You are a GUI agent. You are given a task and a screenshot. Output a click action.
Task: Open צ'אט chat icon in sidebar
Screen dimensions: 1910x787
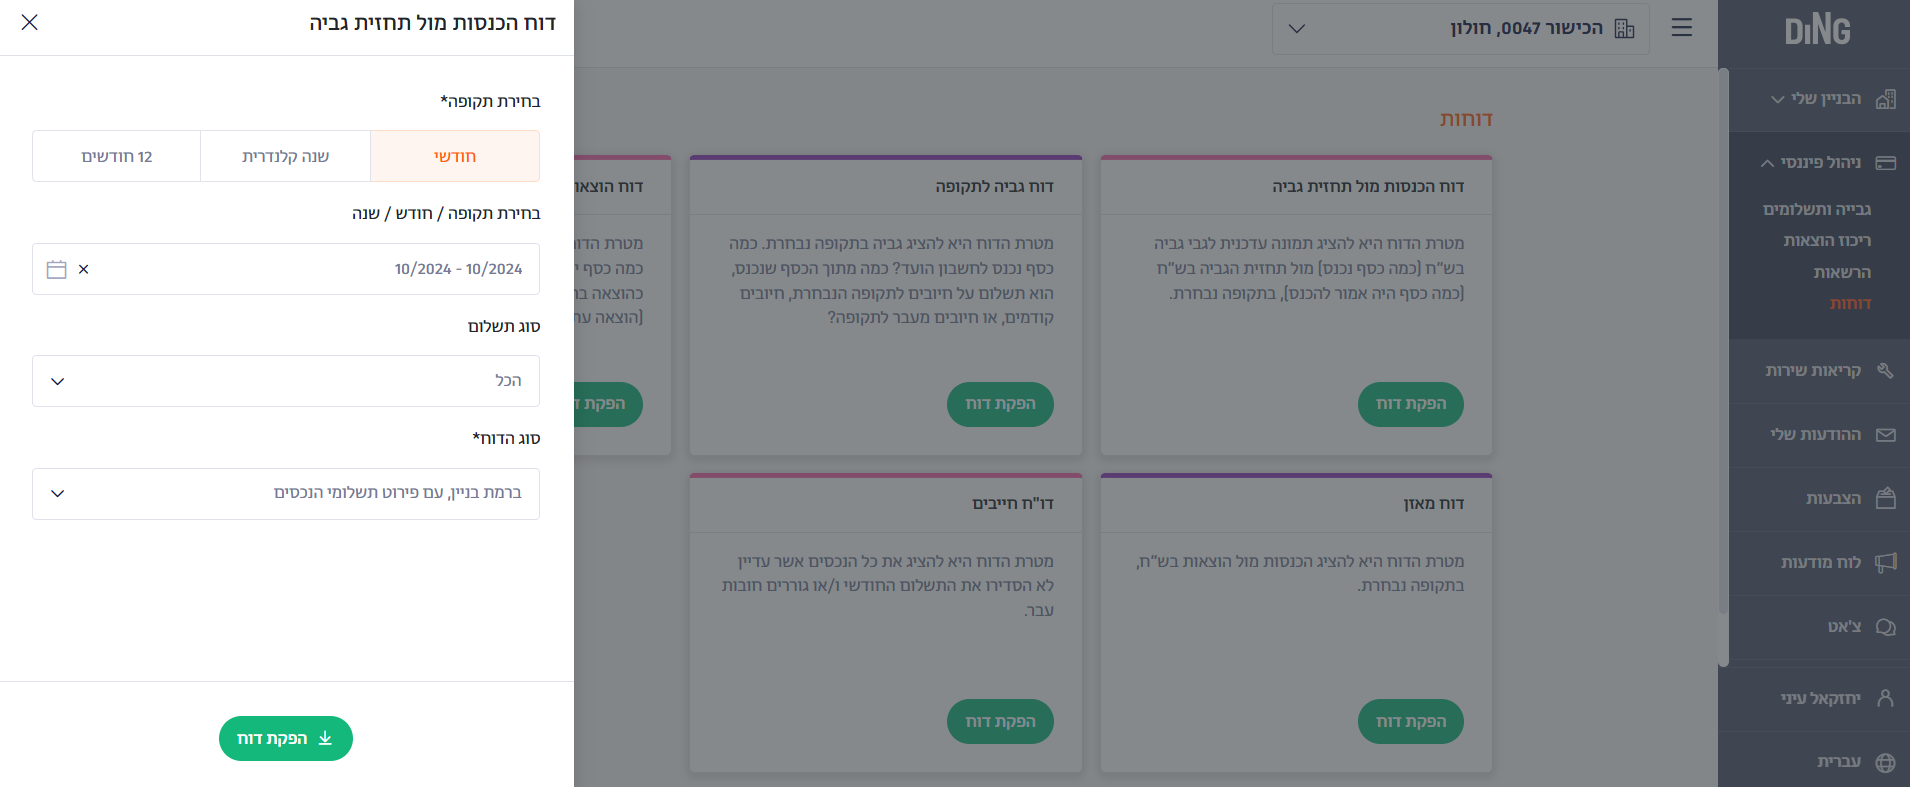click(x=1885, y=627)
